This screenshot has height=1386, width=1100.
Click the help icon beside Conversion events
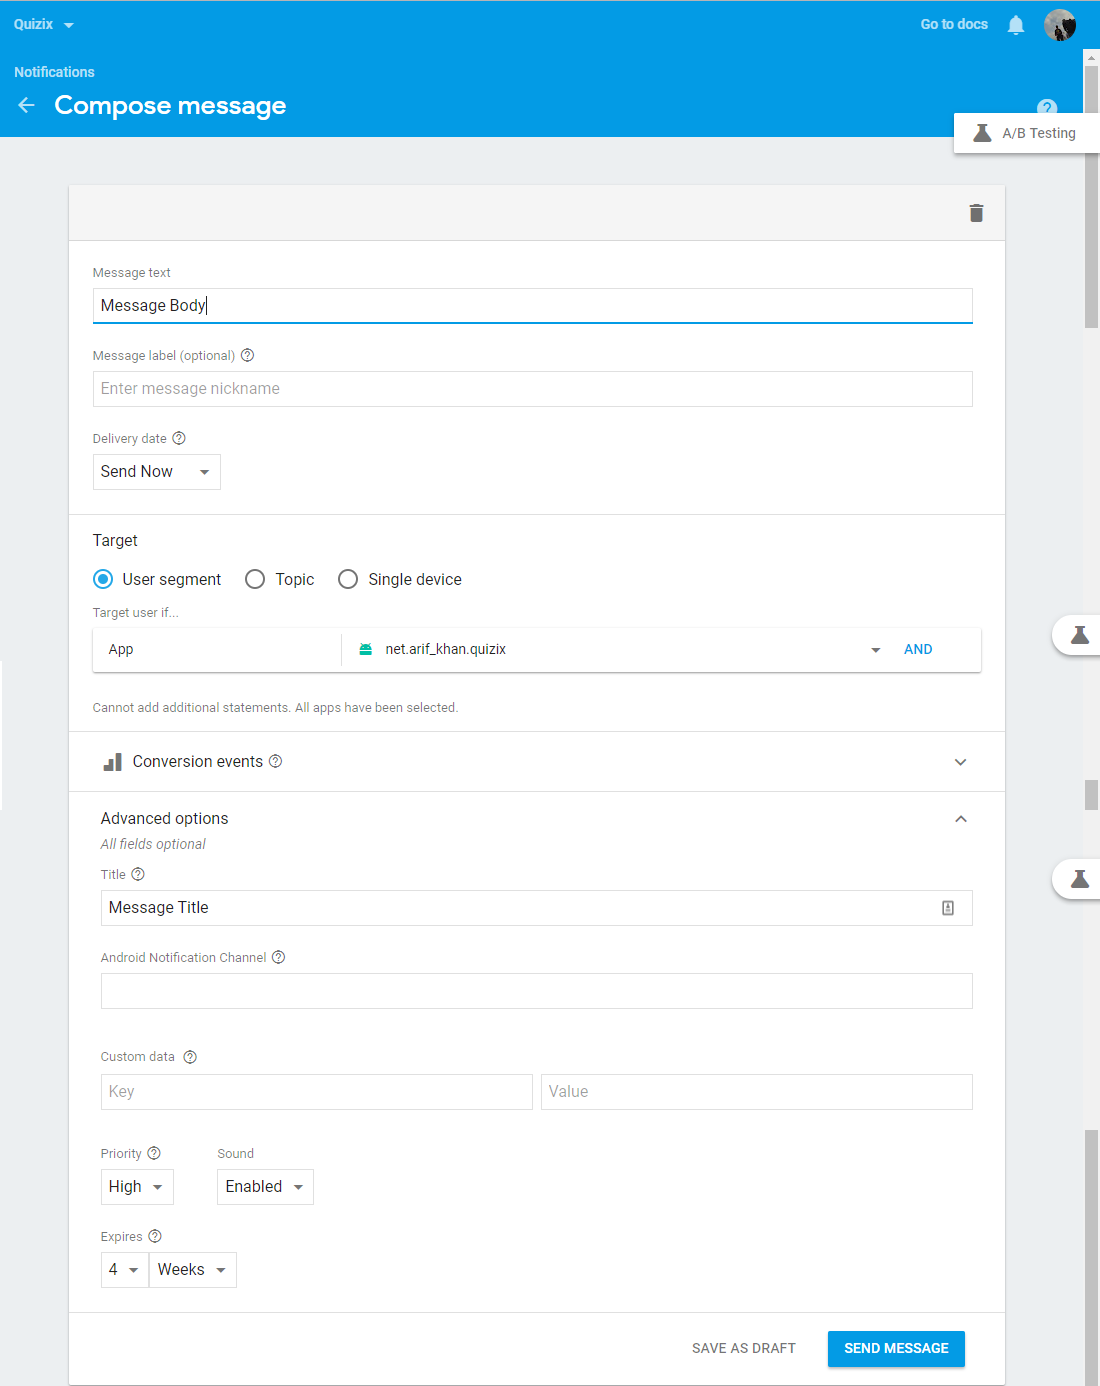276,761
